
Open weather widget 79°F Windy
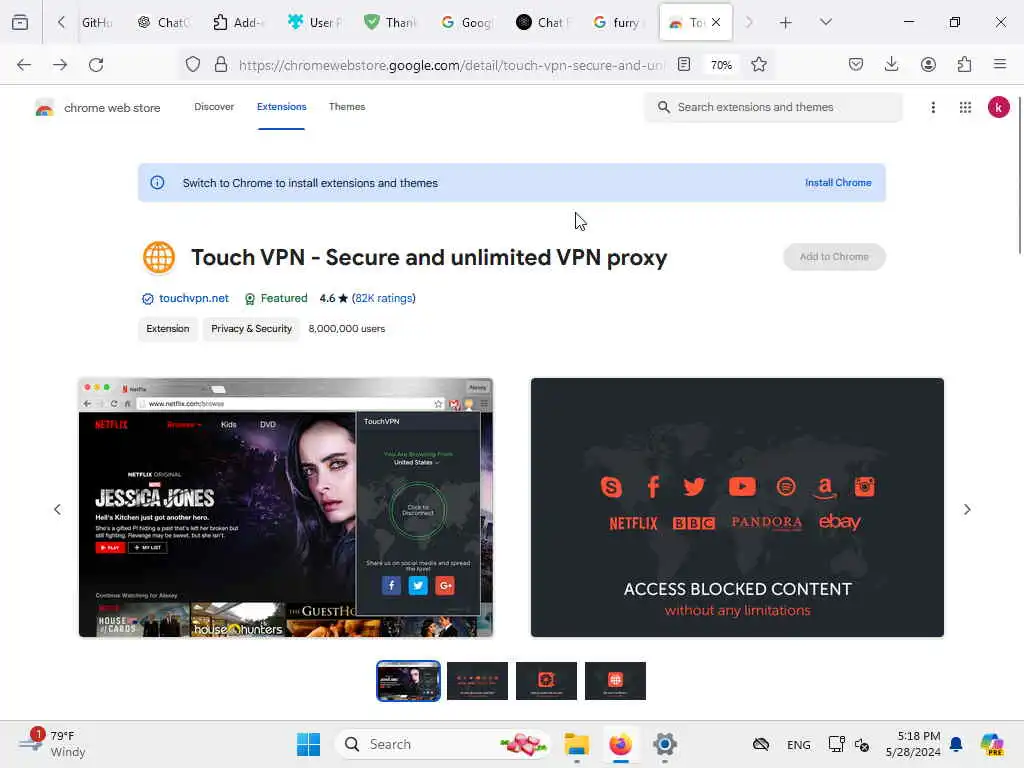52,744
